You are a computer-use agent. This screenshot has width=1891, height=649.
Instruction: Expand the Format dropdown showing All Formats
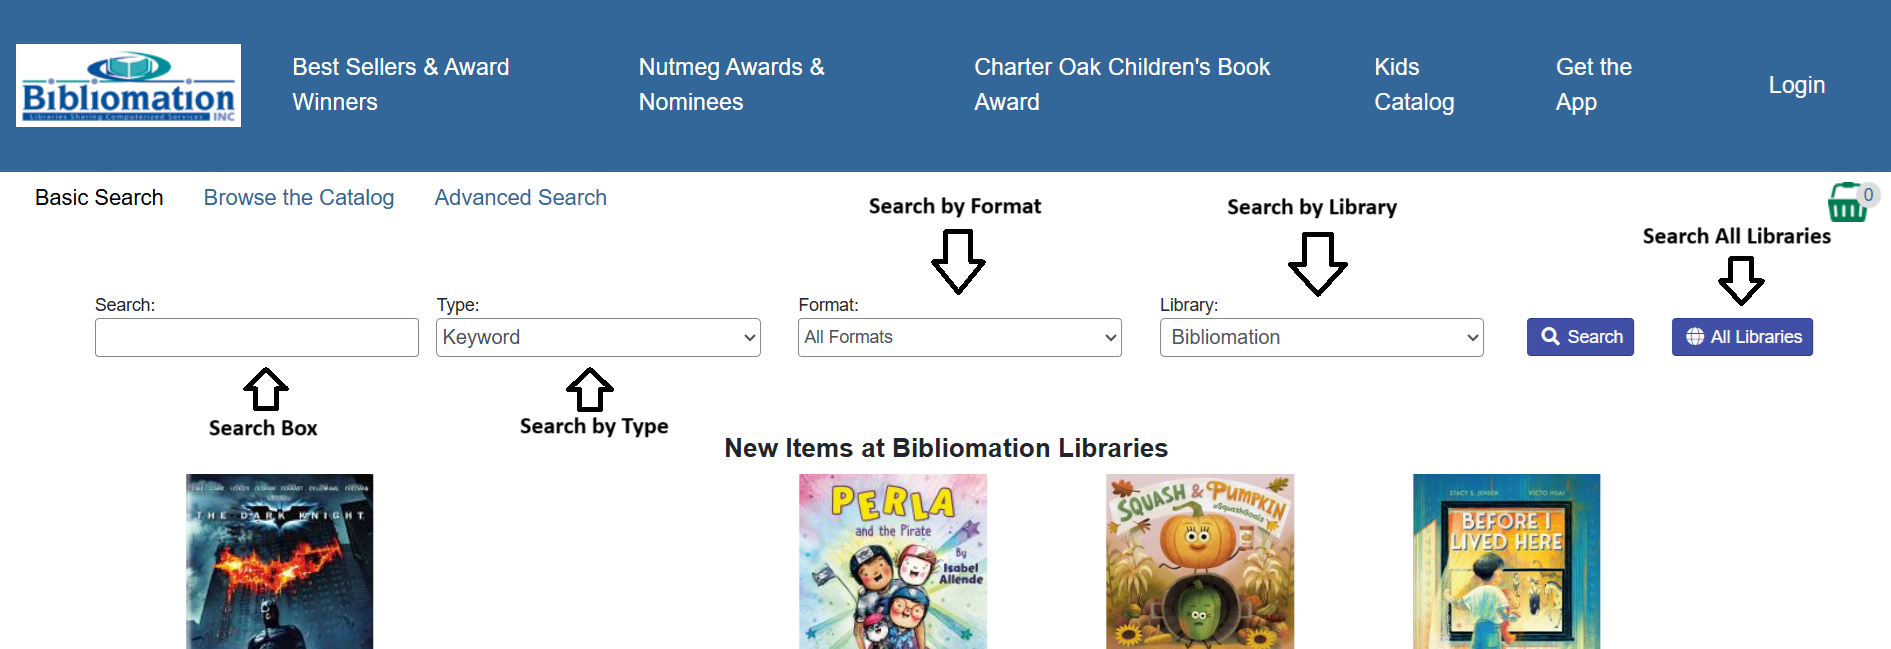[960, 338]
